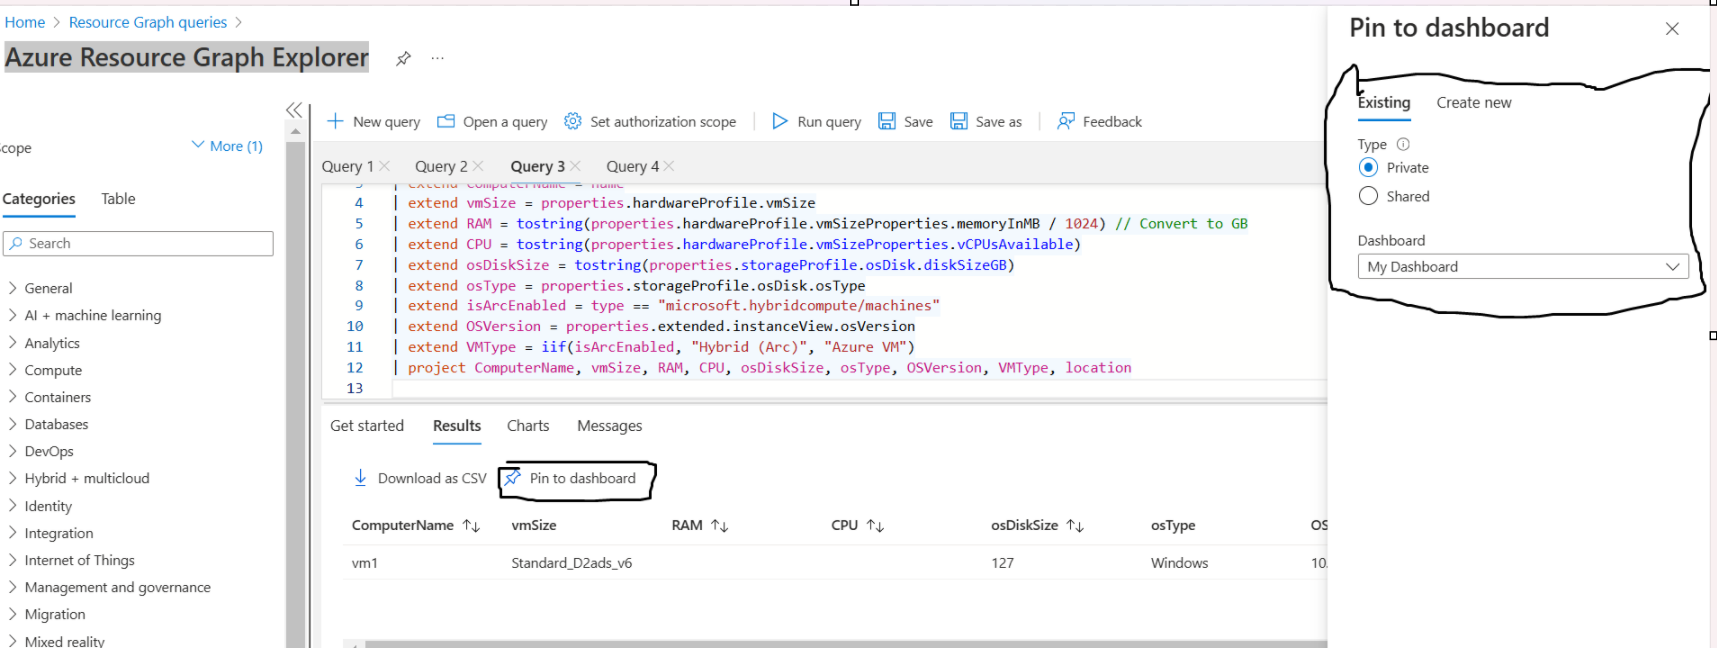Choose Save as

(x=986, y=122)
